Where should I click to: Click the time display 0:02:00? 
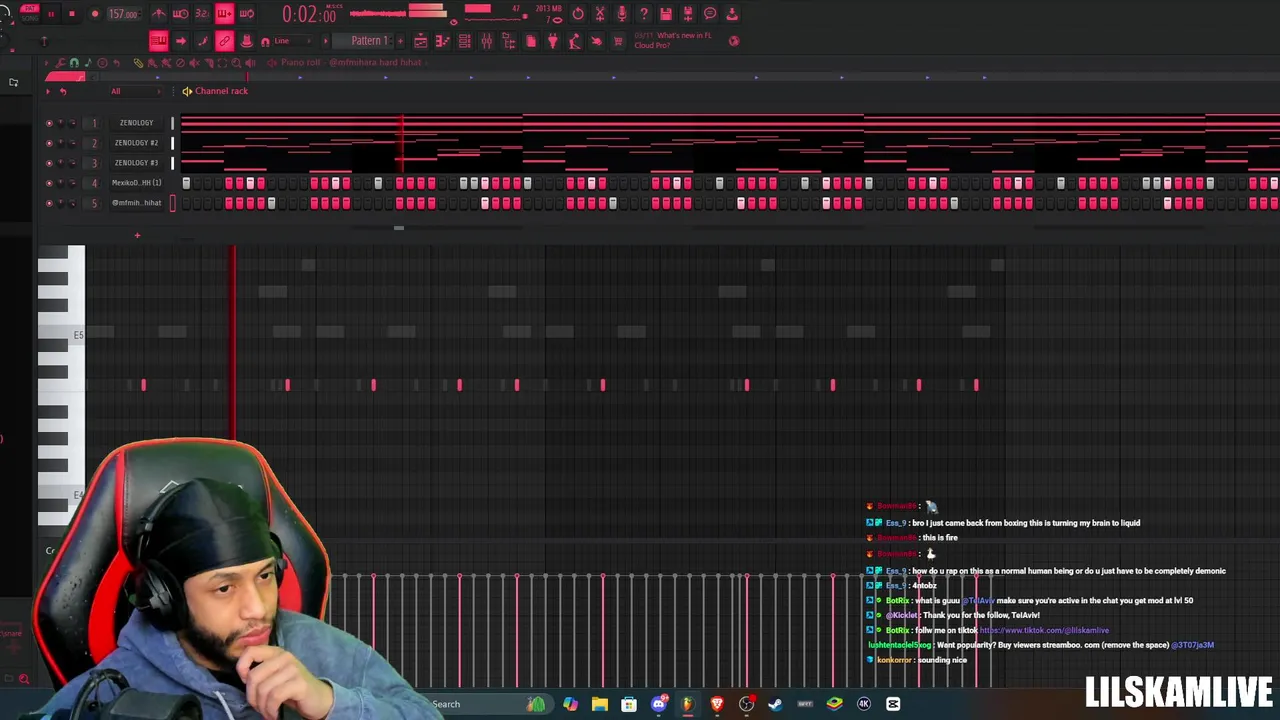(x=309, y=14)
